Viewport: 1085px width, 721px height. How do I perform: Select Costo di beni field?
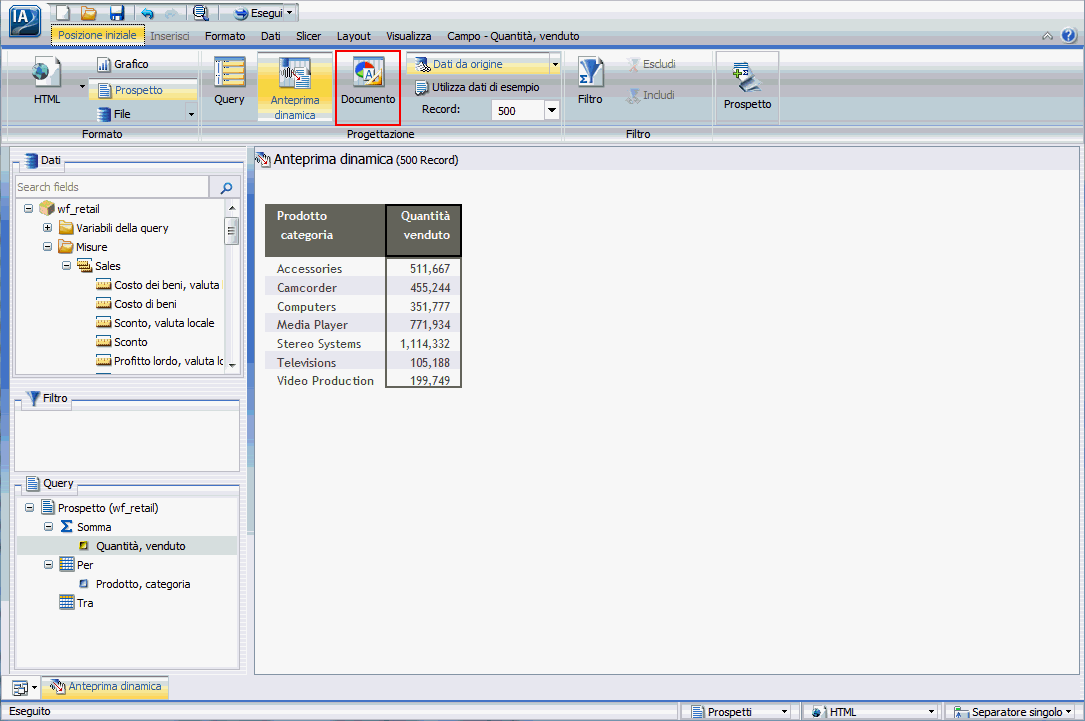tap(137, 304)
